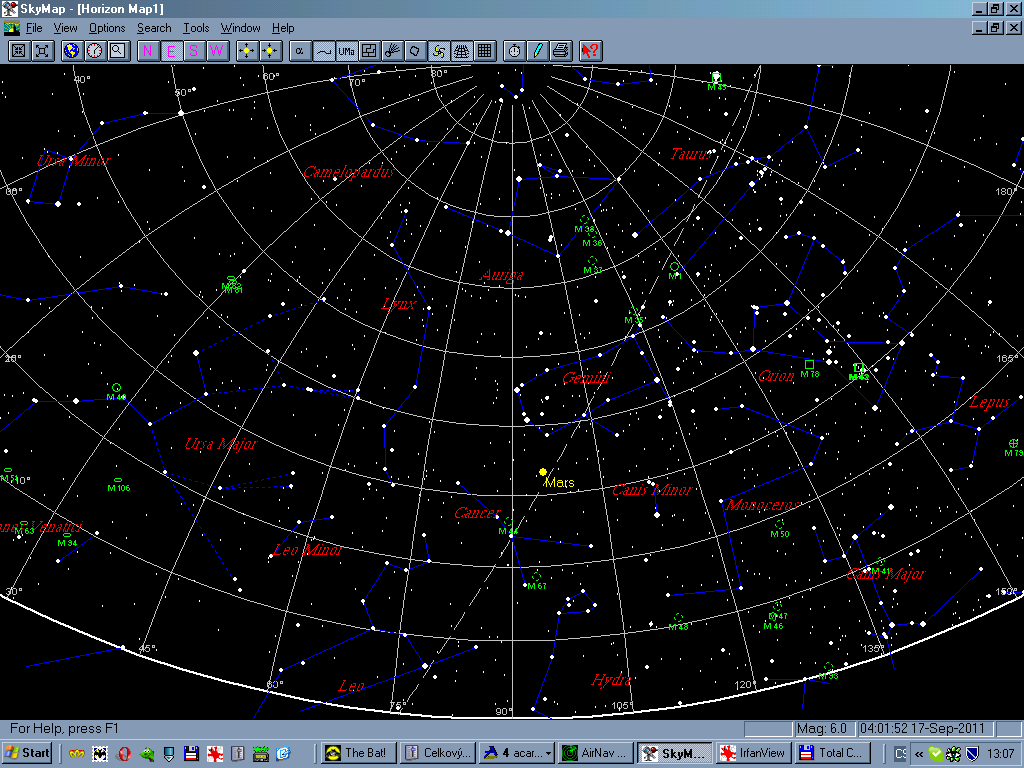Open the View menu

65,28
